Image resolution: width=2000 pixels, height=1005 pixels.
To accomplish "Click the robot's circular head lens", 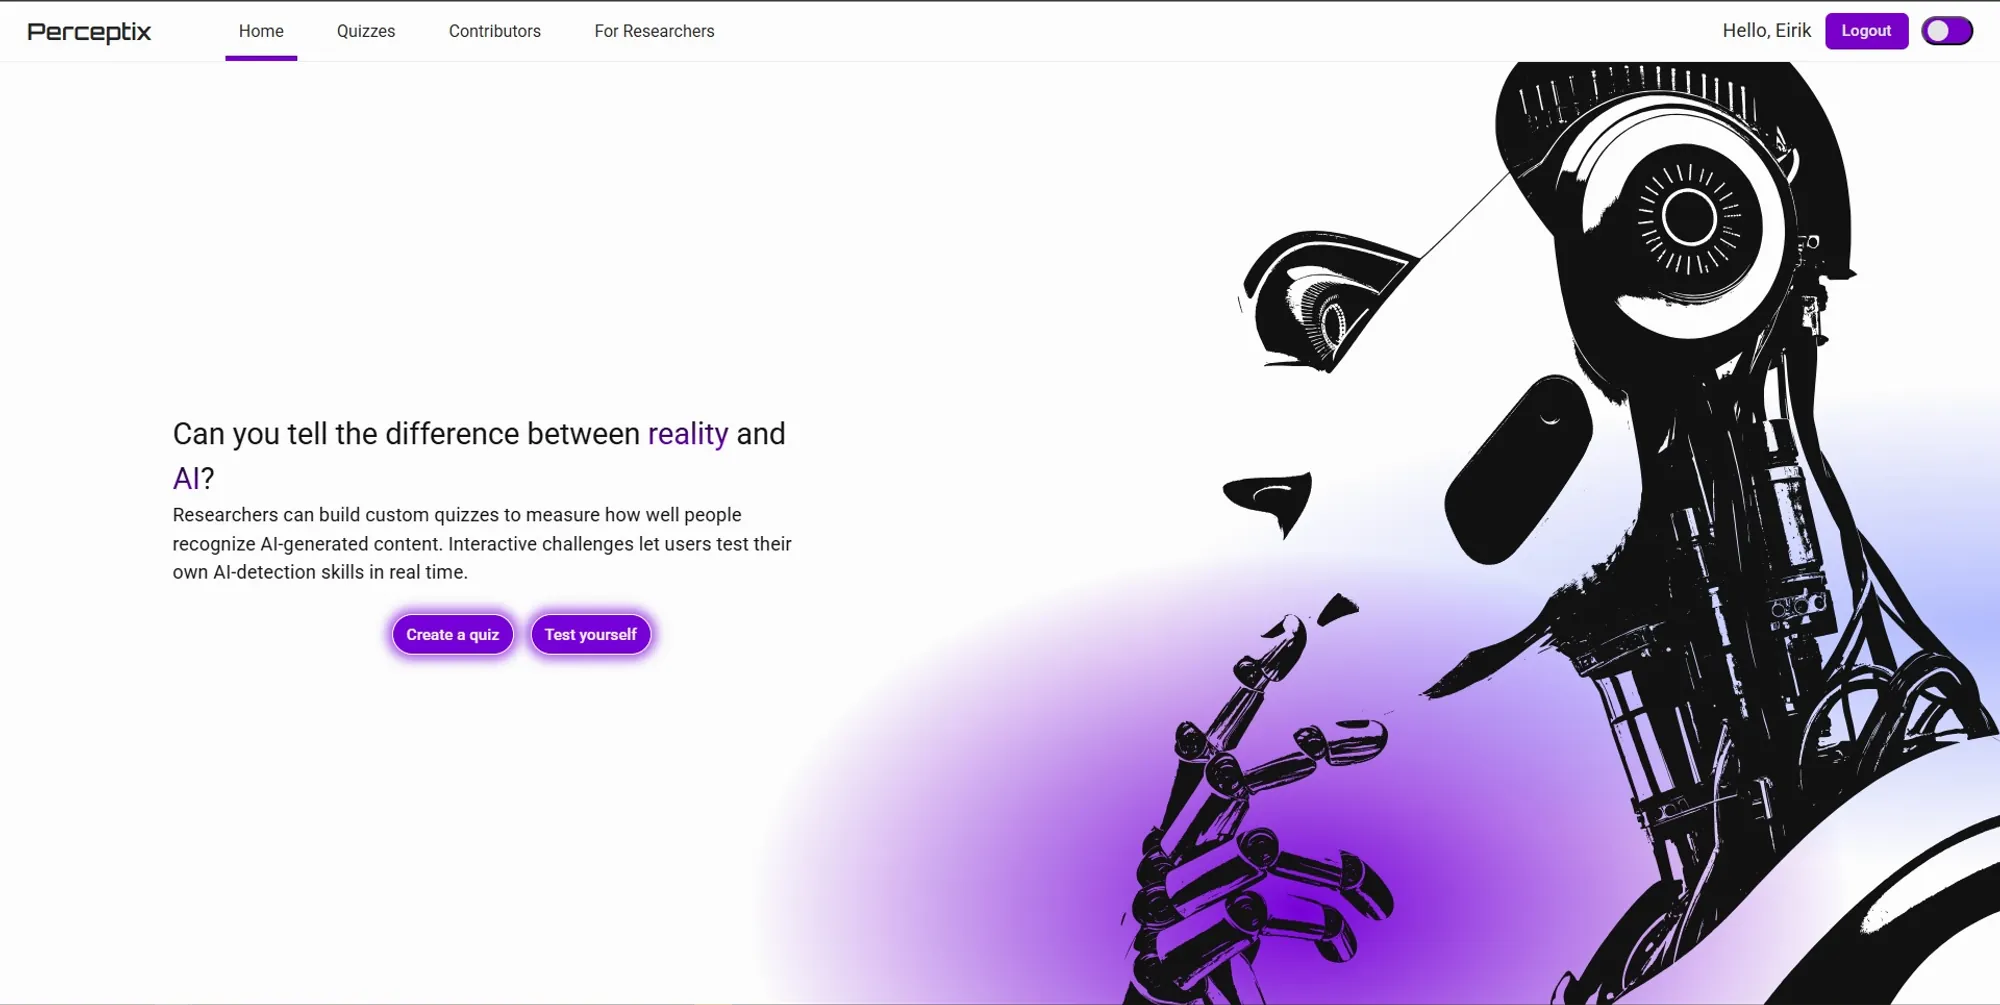I will point(1689,219).
